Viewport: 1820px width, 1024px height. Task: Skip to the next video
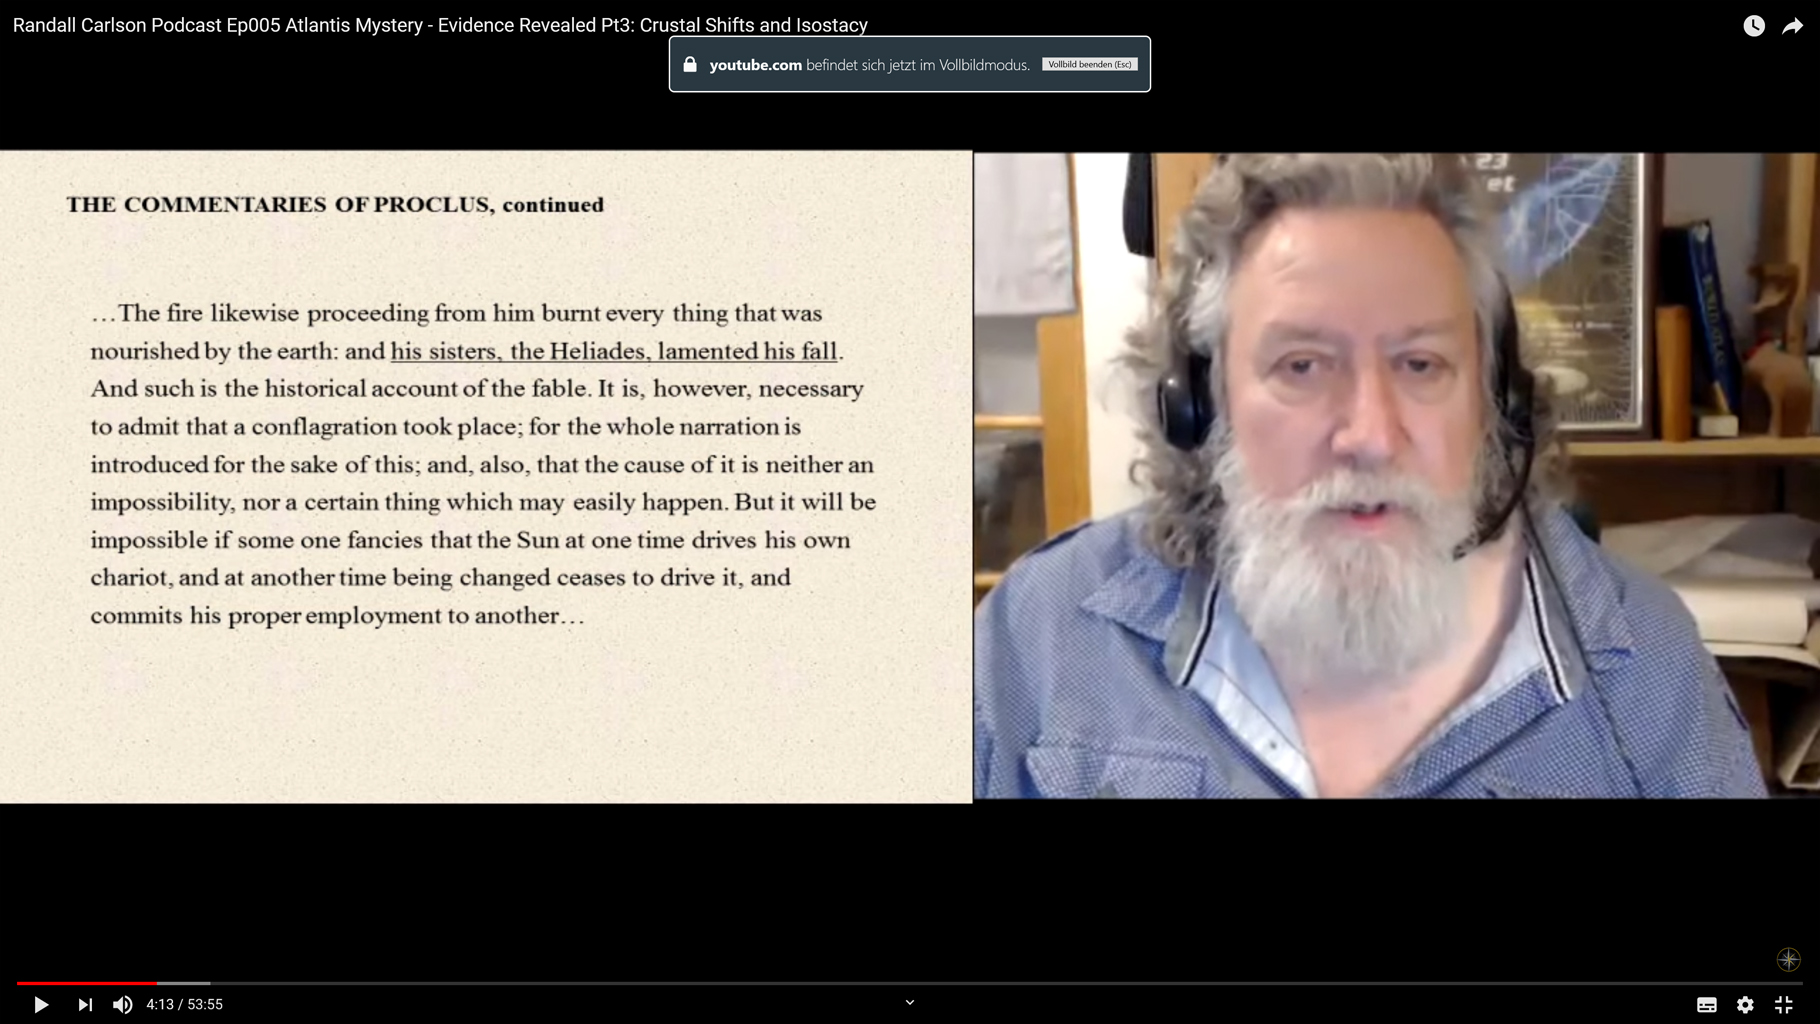pyautogui.click(x=85, y=1004)
